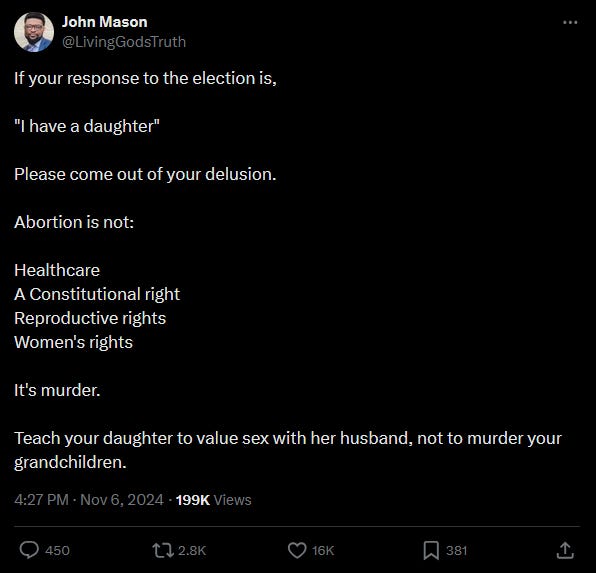Screen dimensions: 596x573
Task: Click the John Mason display name
Action: coord(105,22)
